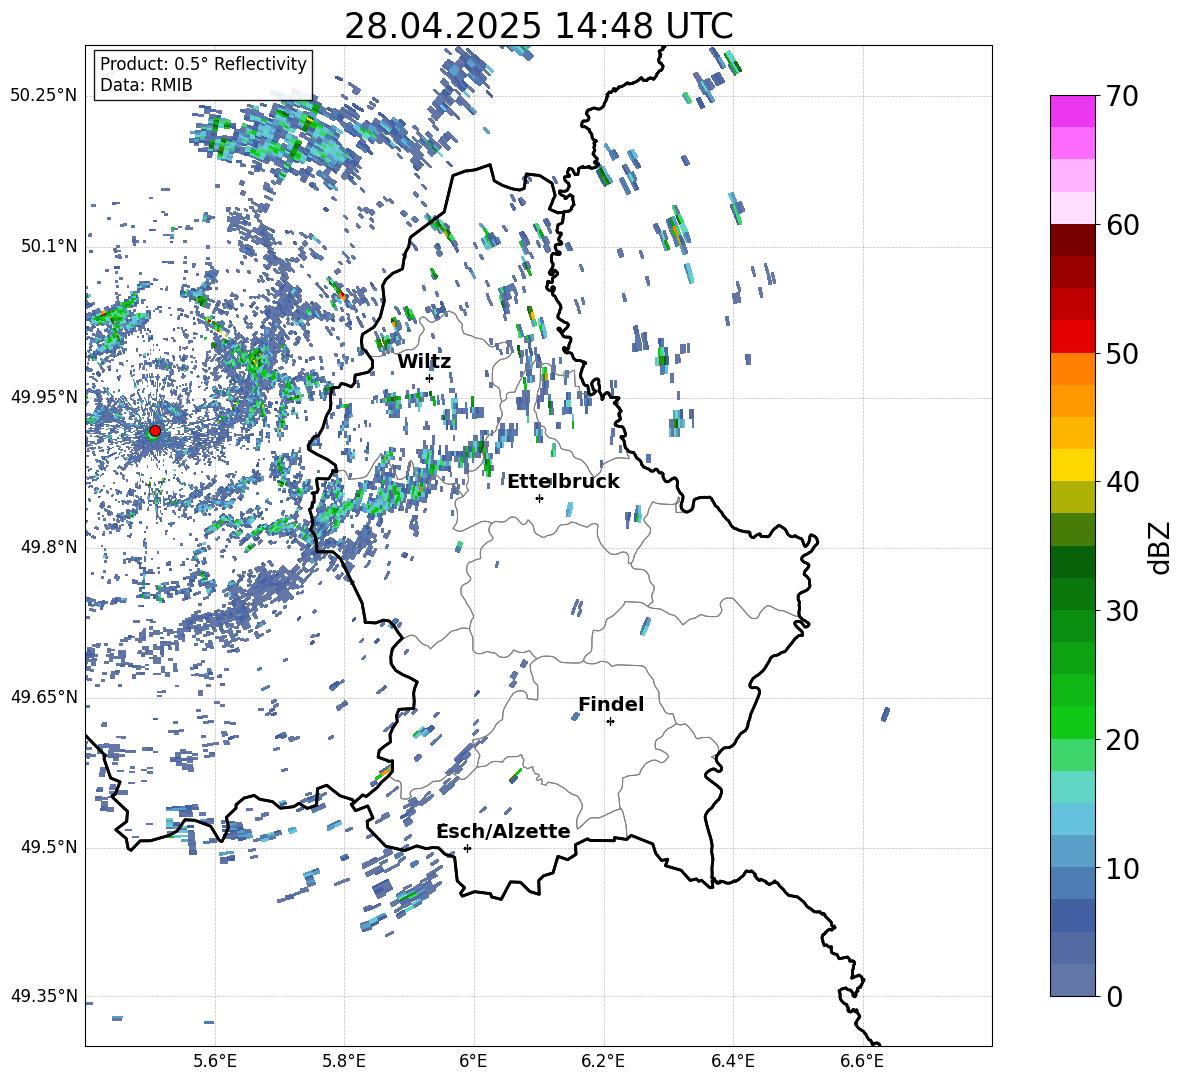The image size is (1184, 1081).
Task: Pick the magenta top colorbar swatch
Action: [x=1072, y=112]
